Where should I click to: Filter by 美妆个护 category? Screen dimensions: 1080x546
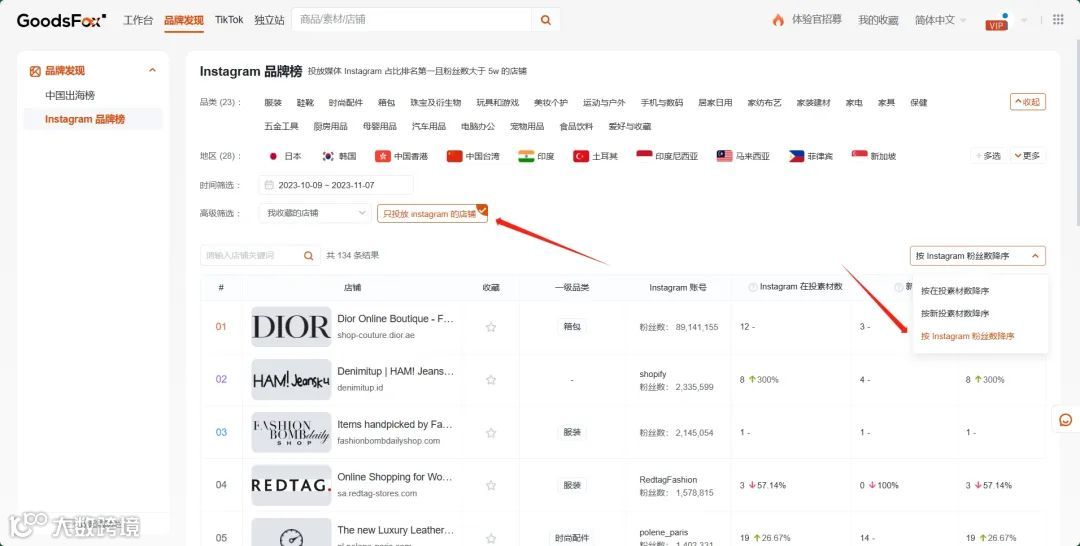[x=550, y=103]
